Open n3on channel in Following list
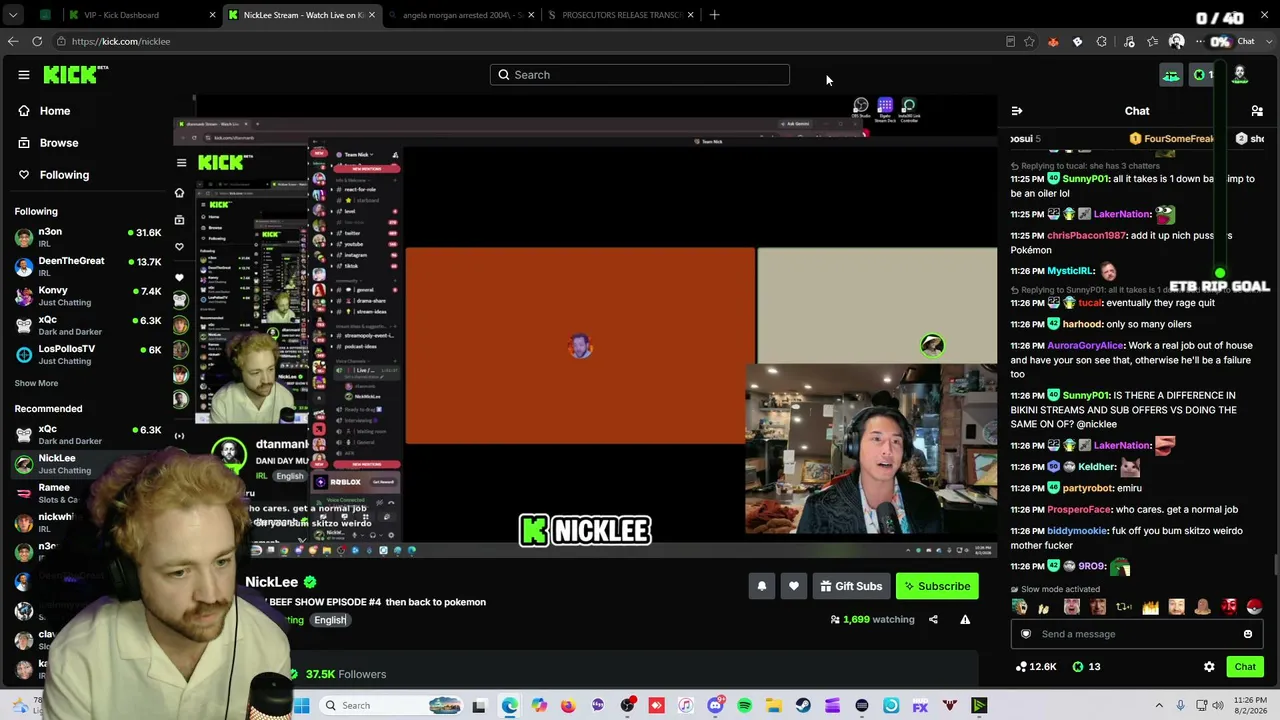Image resolution: width=1280 pixels, height=720 pixels. click(88, 237)
